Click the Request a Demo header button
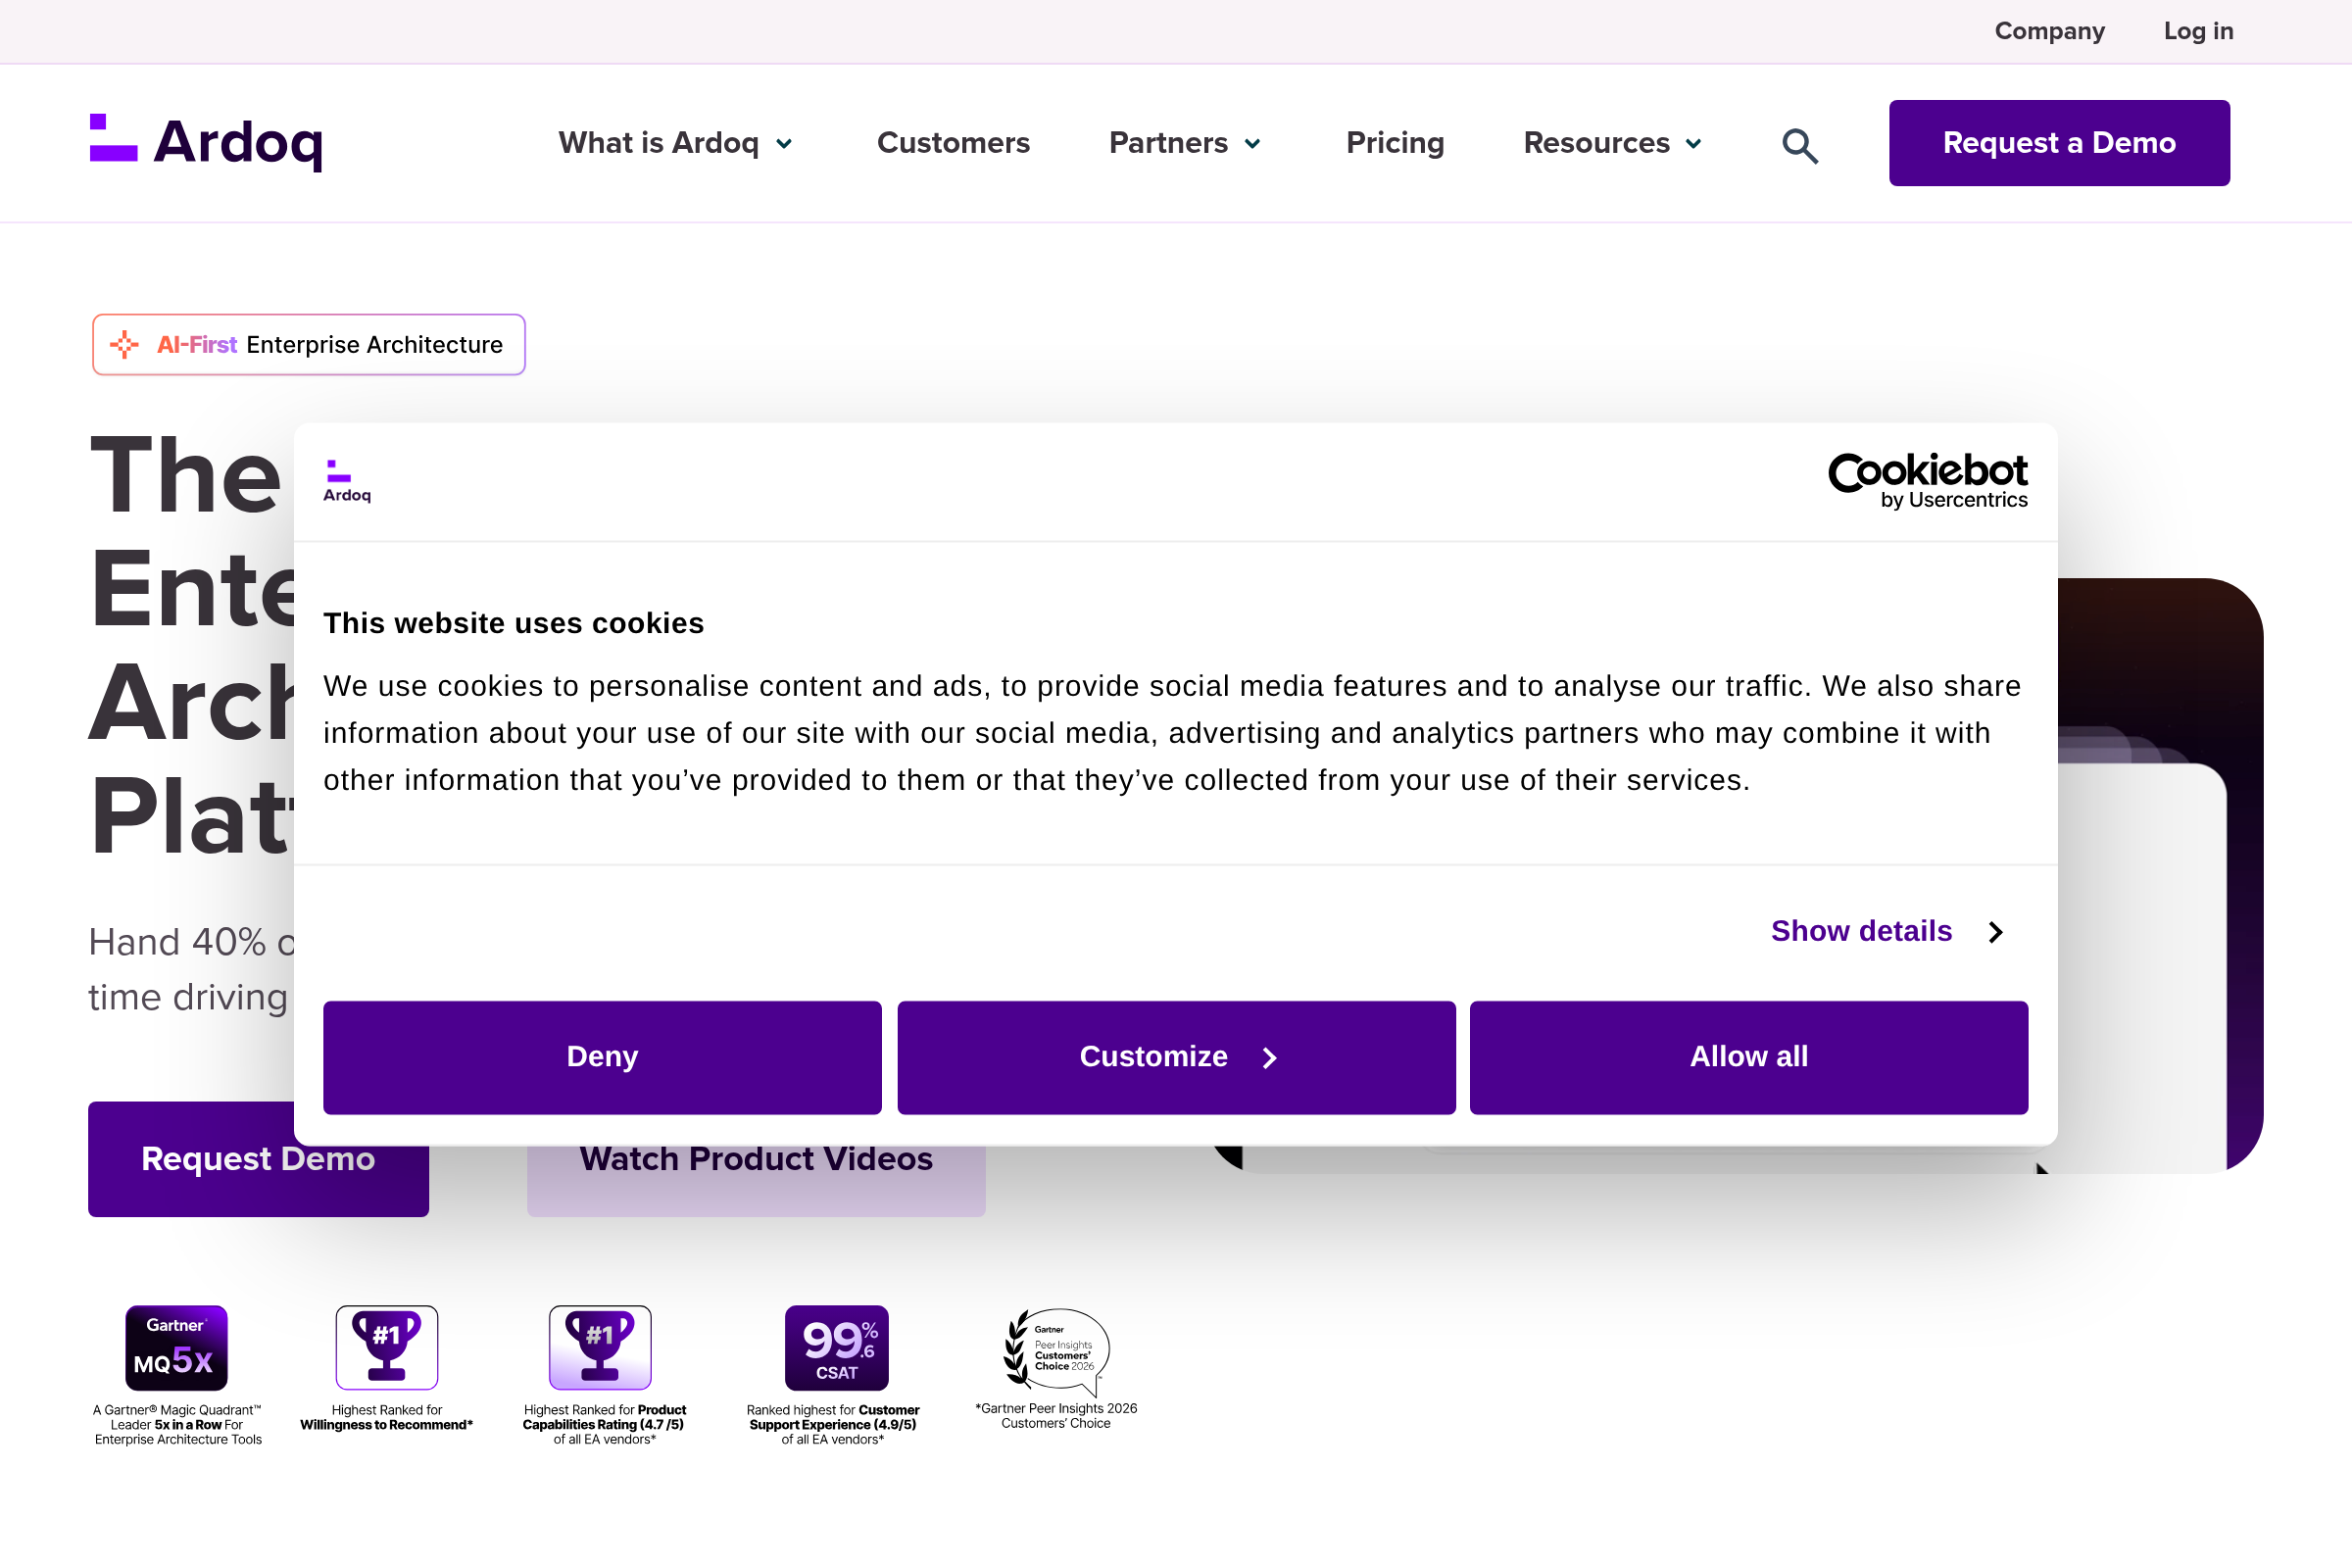This screenshot has width=2352, height=1568. 2059,143
